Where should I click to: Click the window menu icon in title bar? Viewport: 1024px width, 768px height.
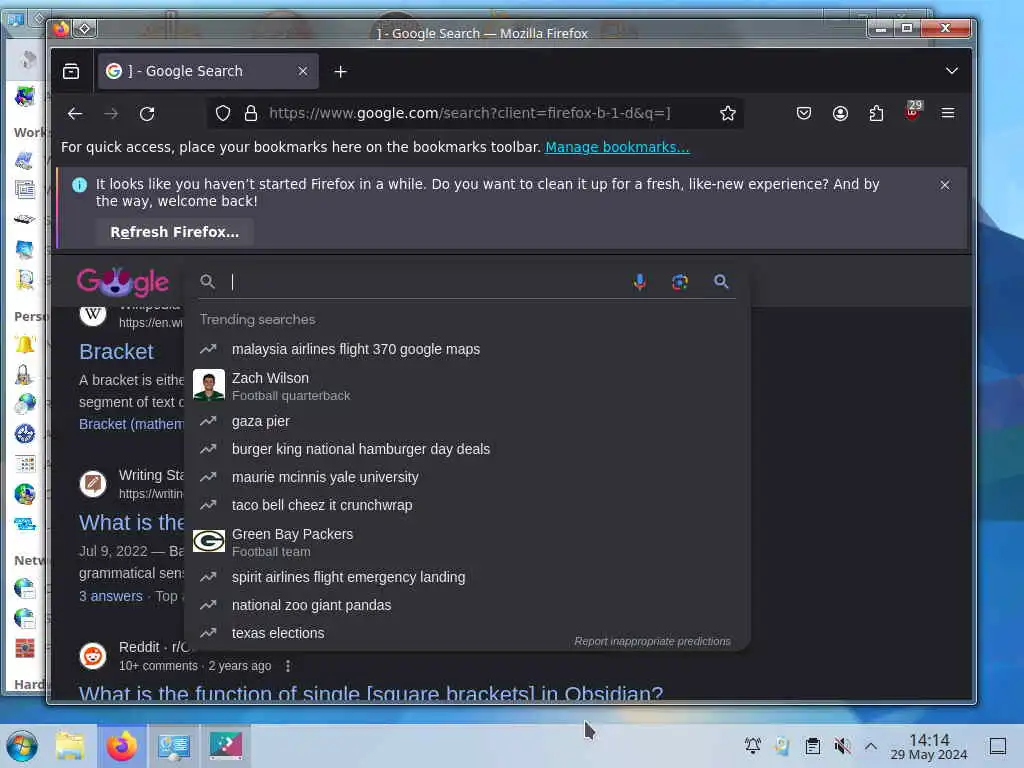(61, 29)
